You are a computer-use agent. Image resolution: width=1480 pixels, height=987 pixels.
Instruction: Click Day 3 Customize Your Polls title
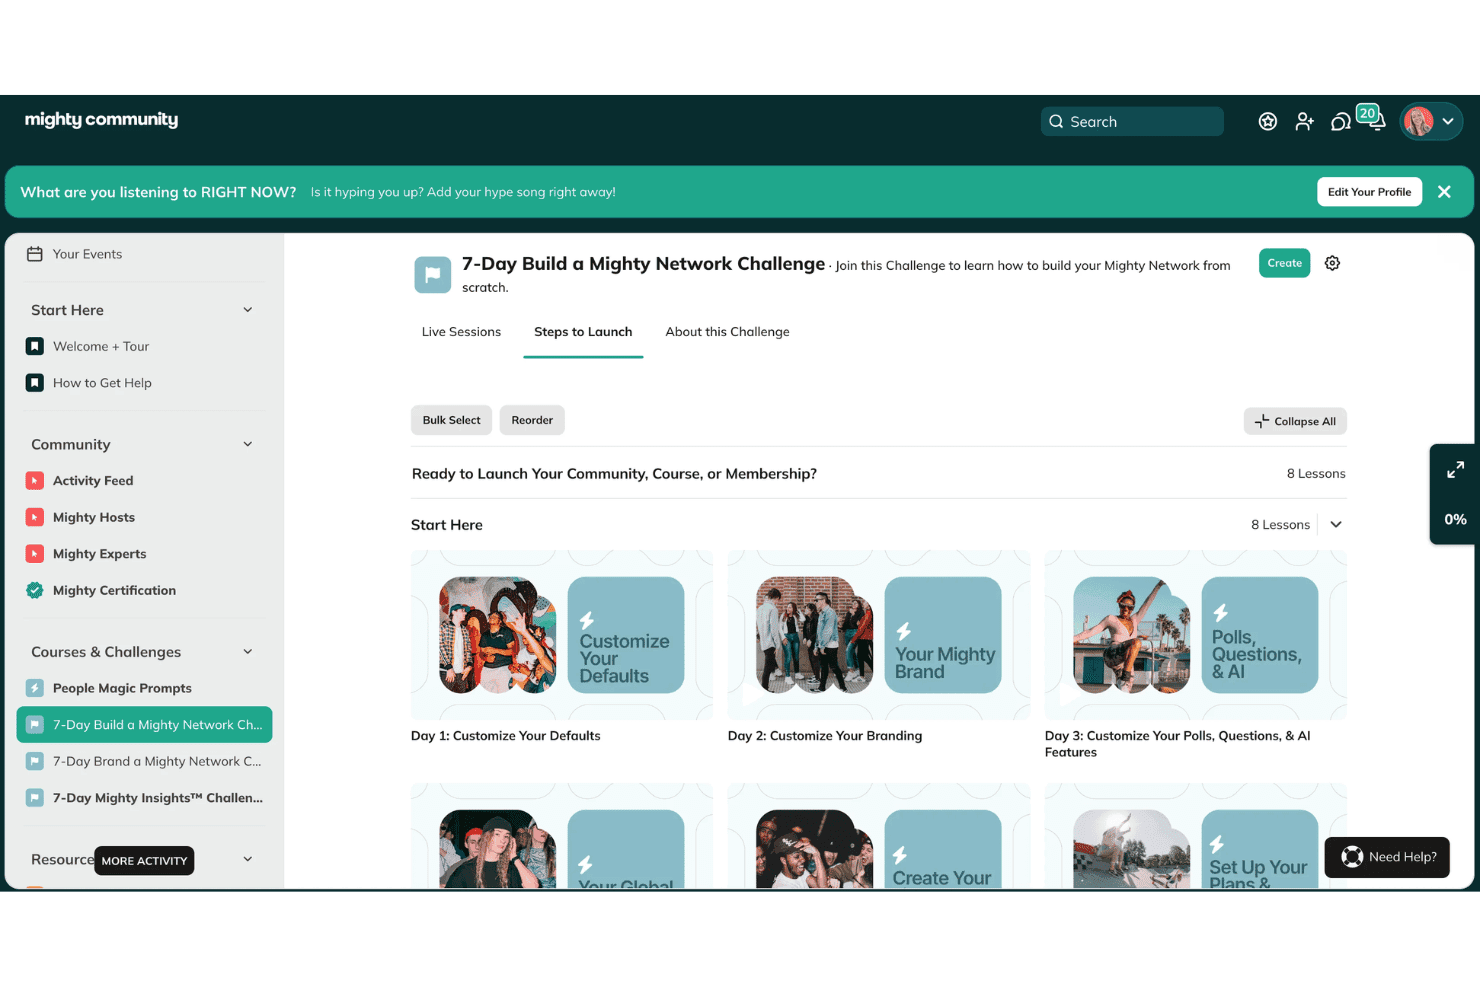1178,744
